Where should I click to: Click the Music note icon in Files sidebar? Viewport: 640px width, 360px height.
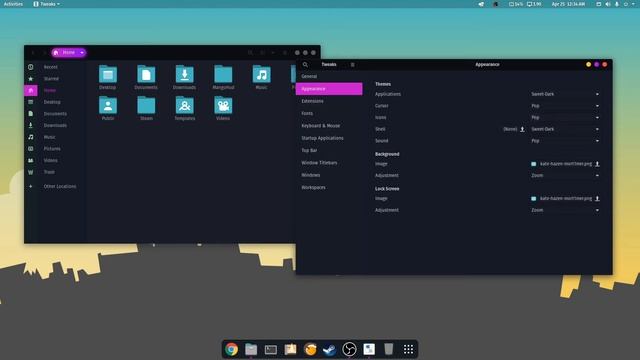[31, 137]
